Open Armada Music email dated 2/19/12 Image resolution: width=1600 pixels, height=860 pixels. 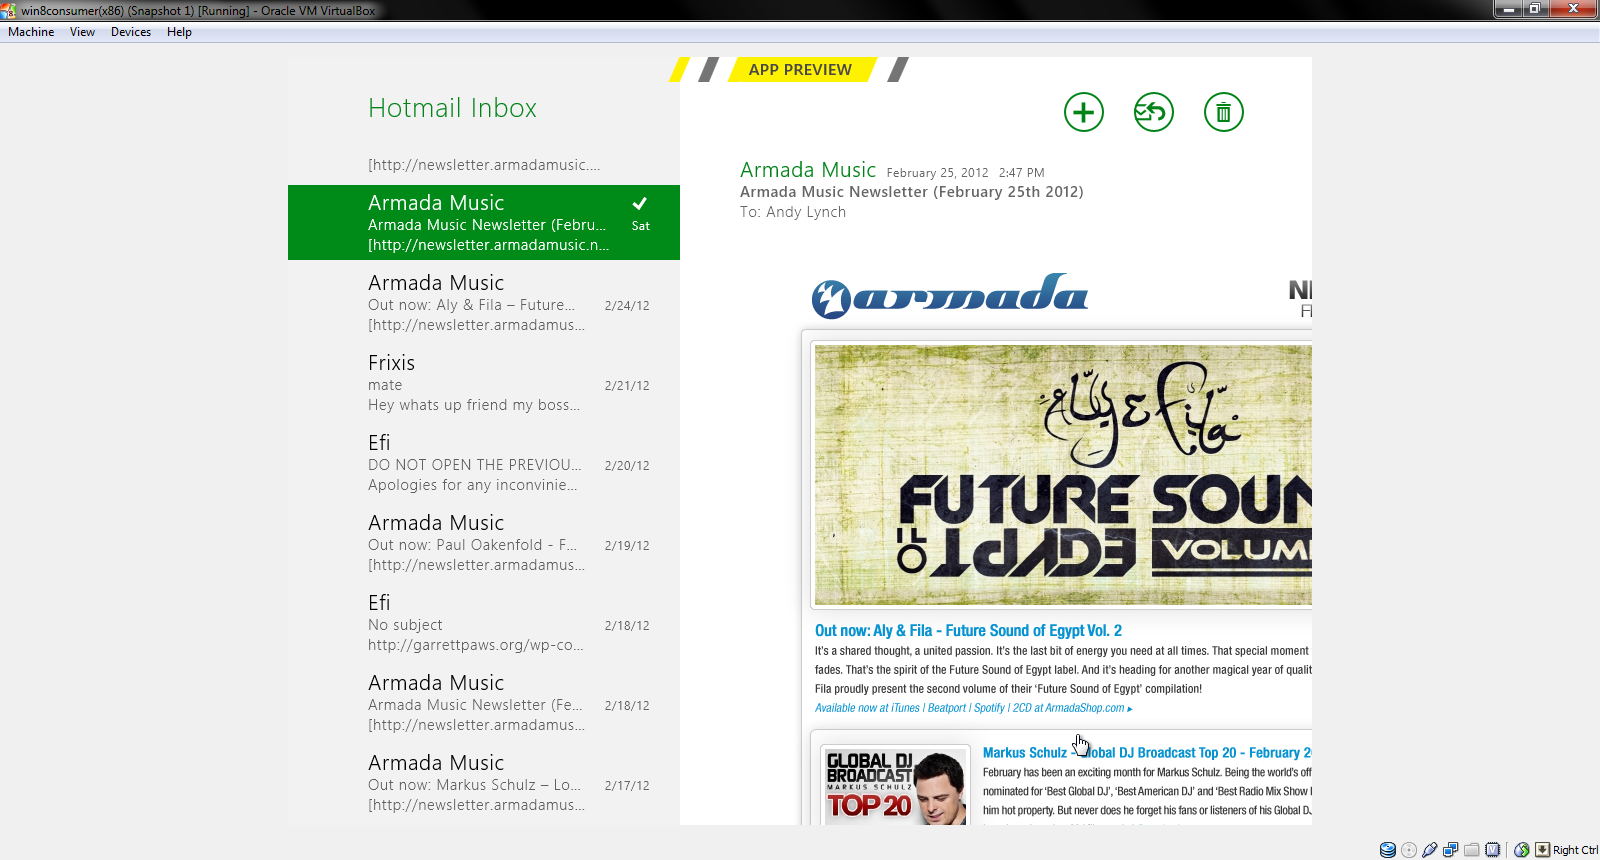484,543
